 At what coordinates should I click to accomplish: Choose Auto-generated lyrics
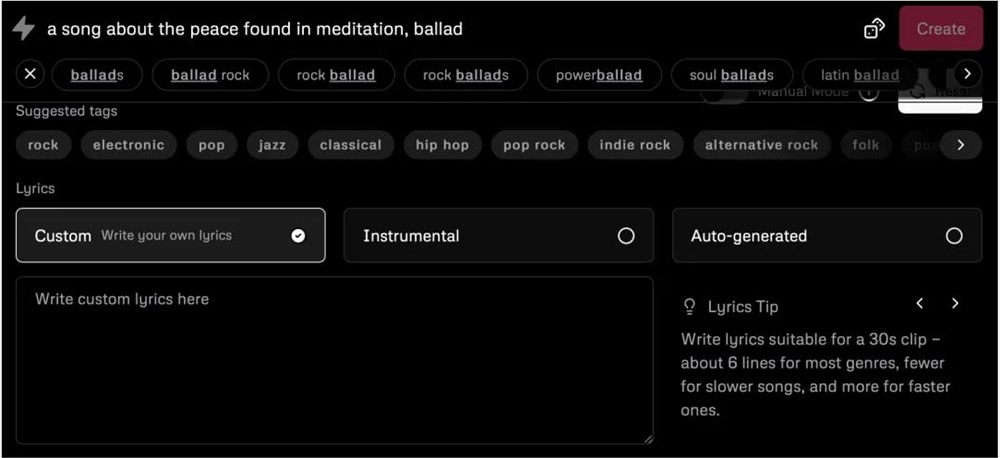pyautogui.click(x=826, y=236)
